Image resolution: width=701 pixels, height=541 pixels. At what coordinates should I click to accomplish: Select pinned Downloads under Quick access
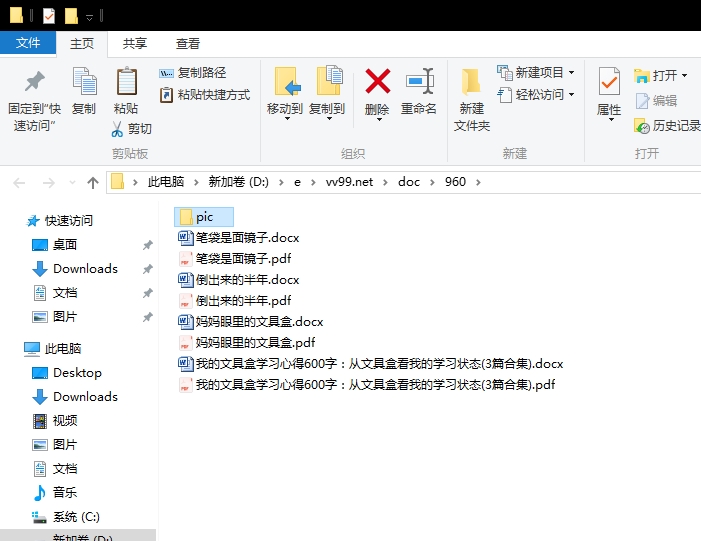click(85, 269)
